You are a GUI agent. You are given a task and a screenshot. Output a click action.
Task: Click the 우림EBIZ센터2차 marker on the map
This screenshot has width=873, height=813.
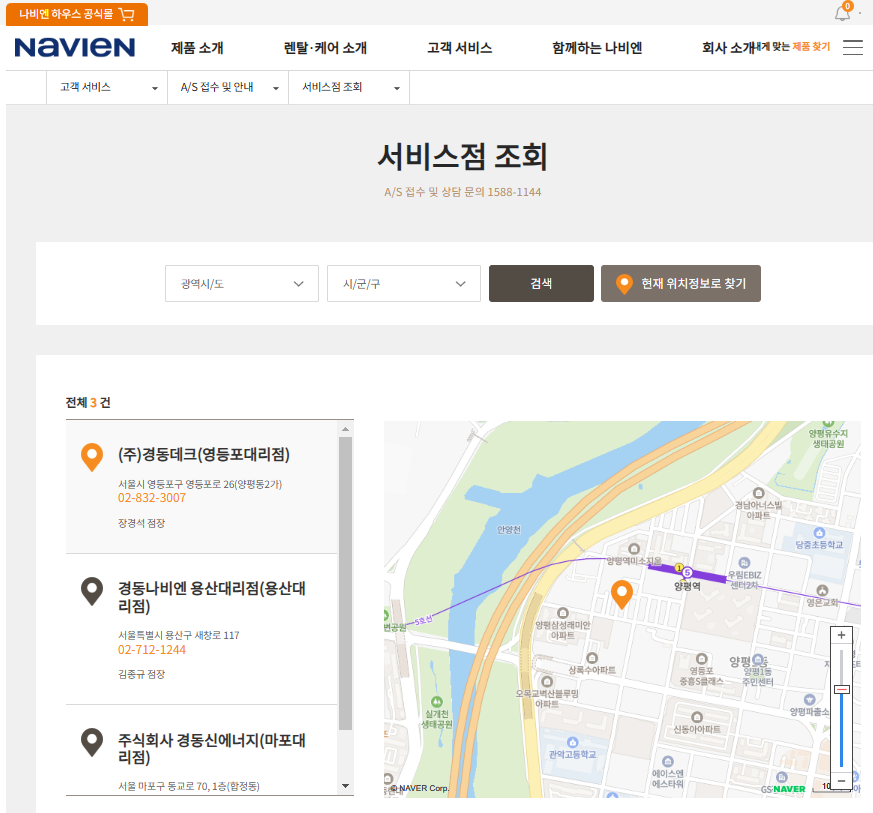click(744, 563)
